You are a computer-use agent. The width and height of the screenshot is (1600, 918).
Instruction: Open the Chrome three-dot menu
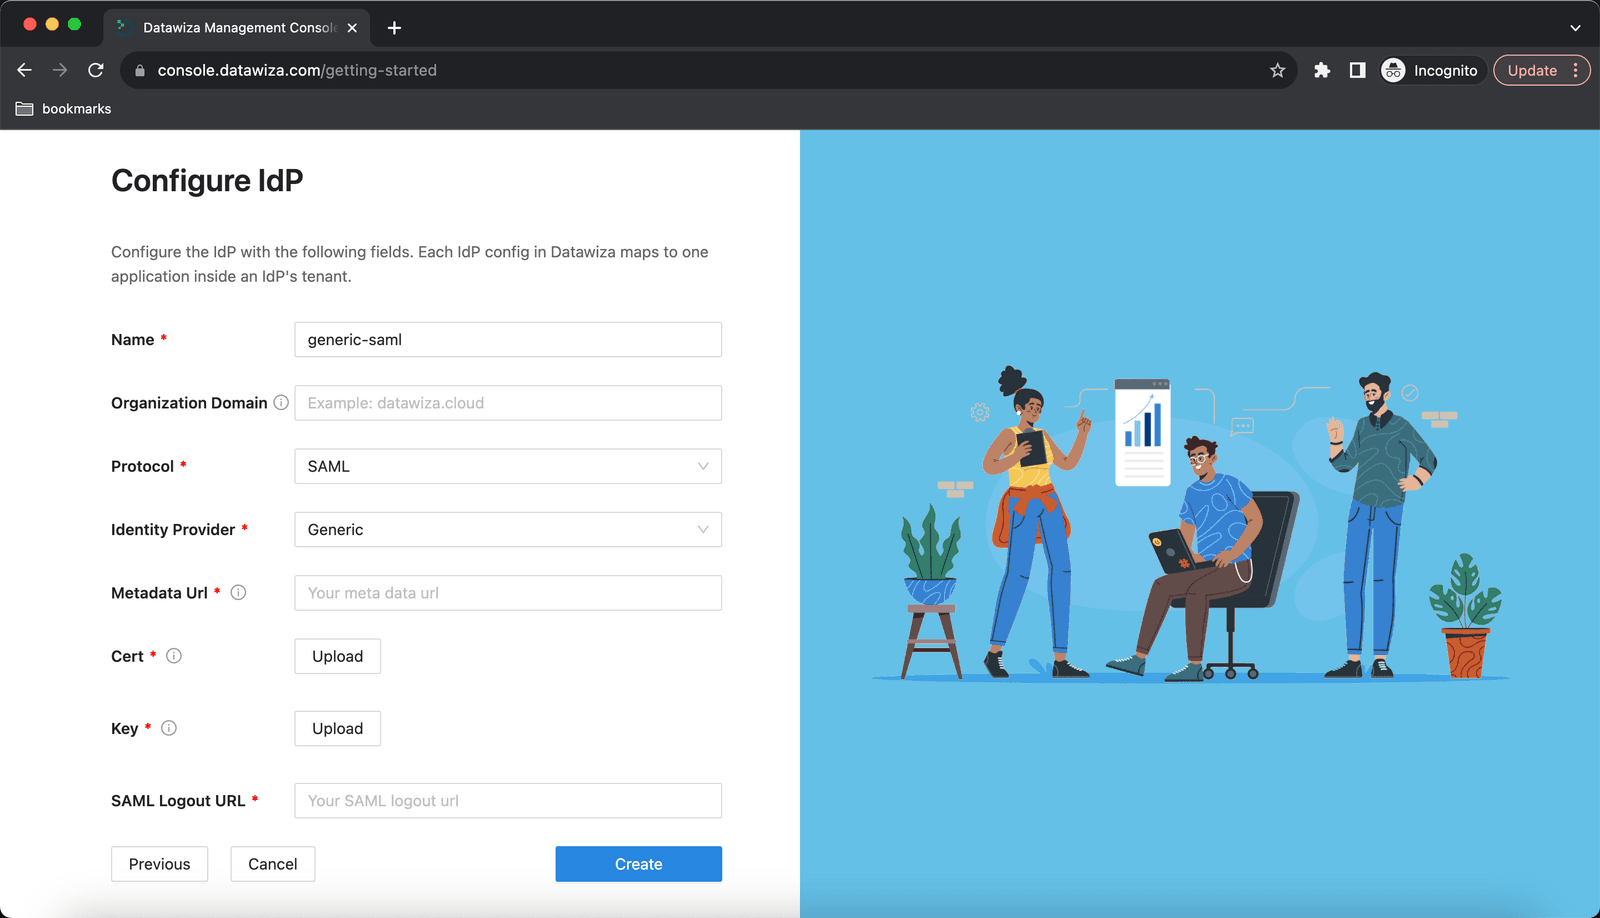tap(1576, 70)
